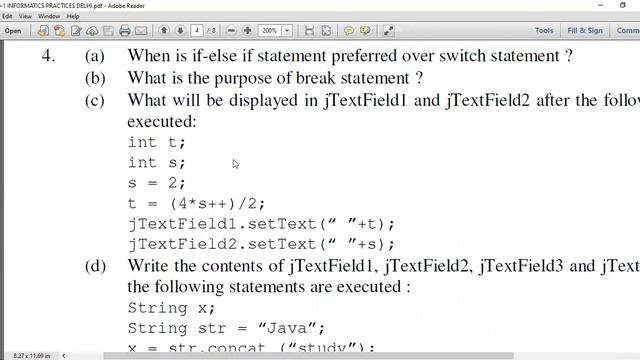
Task: Click the highlight text comment icon
Action: pos(365,31)
